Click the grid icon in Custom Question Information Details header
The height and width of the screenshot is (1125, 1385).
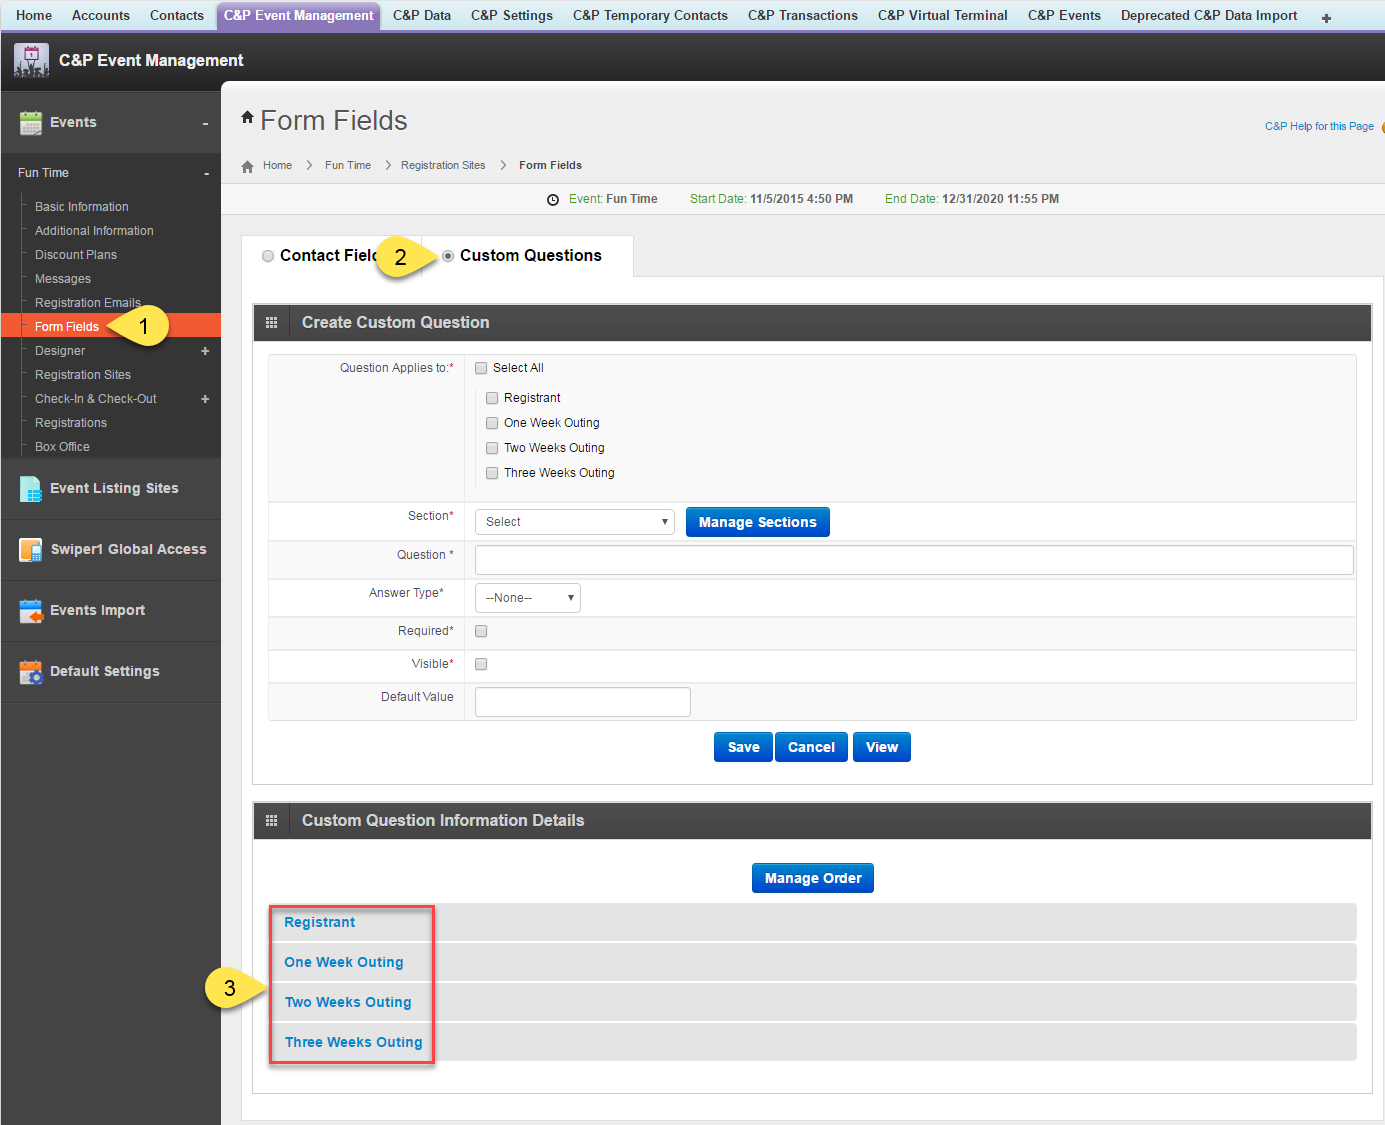coord(271,820)
